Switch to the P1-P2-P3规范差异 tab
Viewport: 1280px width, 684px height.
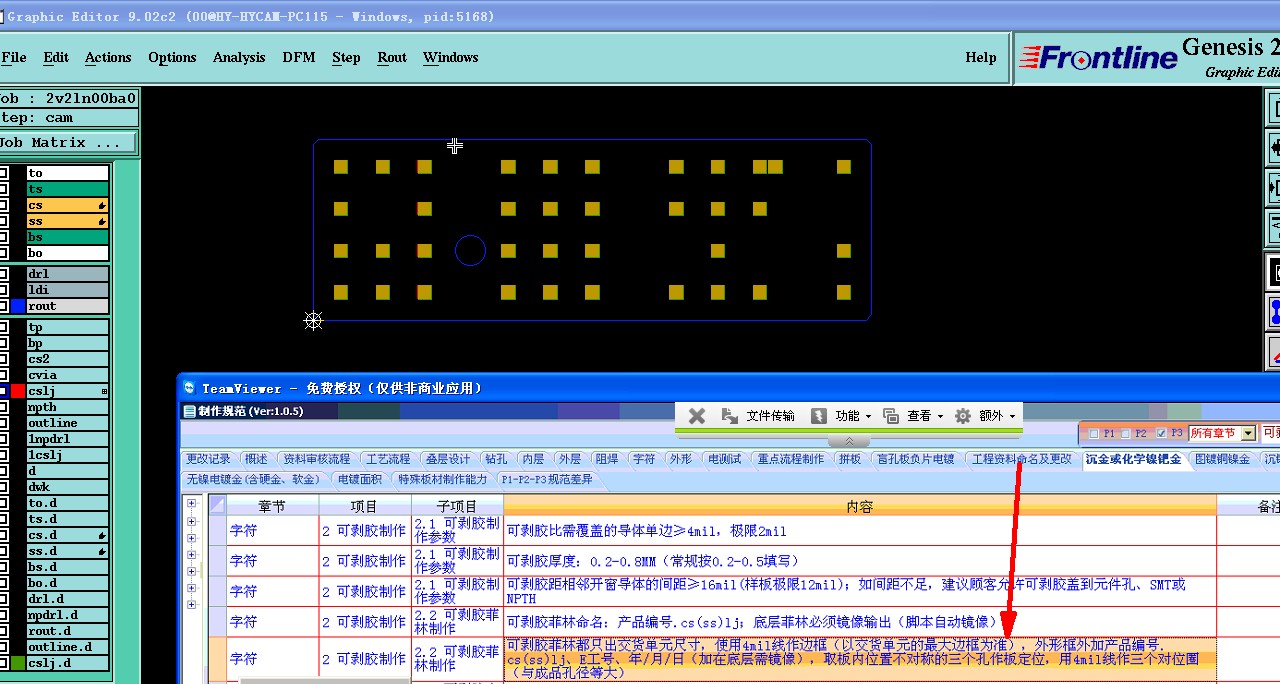click(547, 479)
